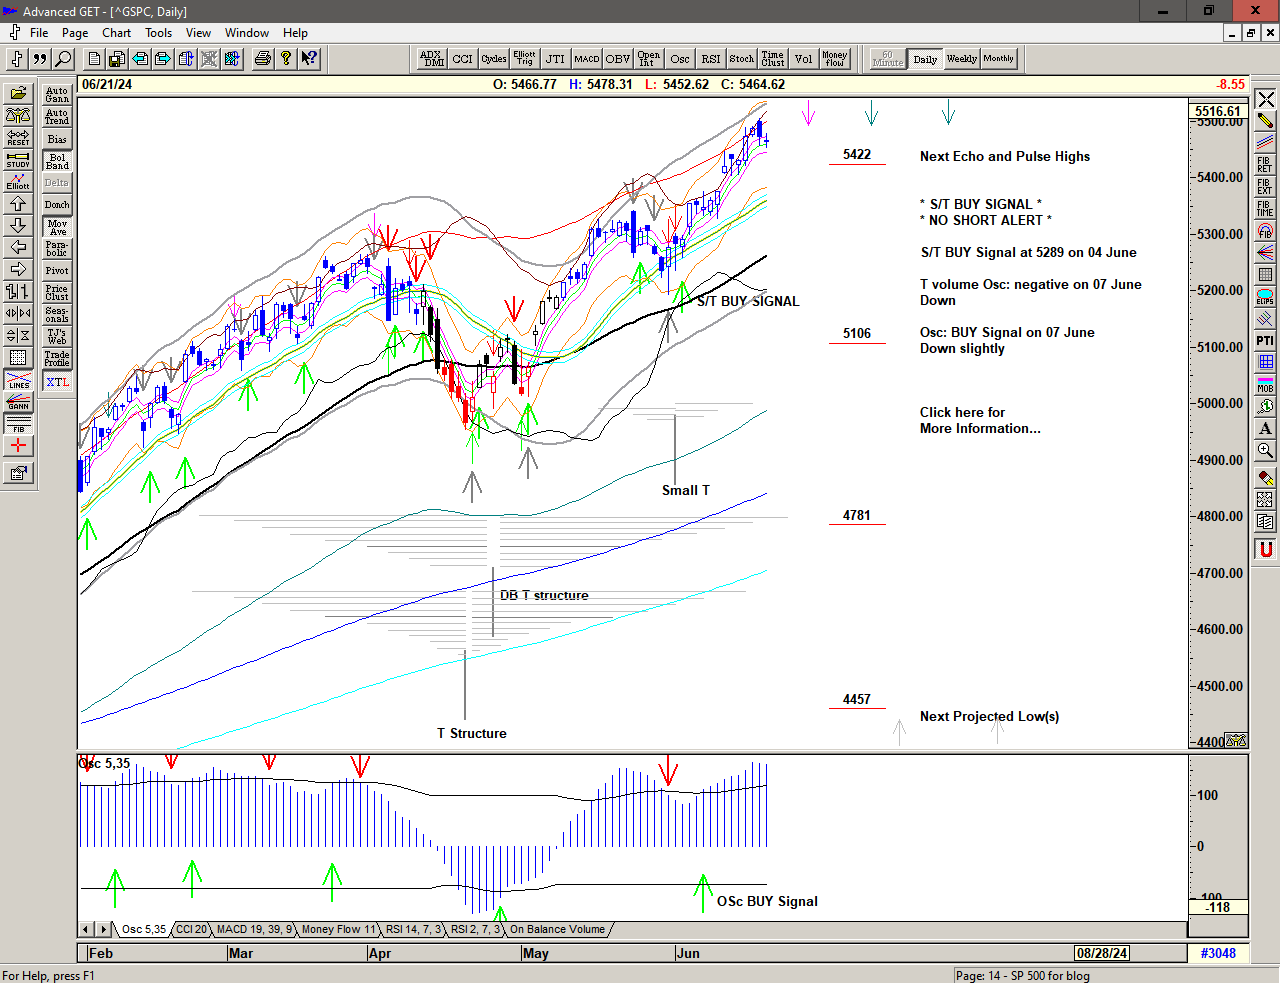Open the Tools menu
This screenshot has width=1280, height=983.
[x=158, y=33]
